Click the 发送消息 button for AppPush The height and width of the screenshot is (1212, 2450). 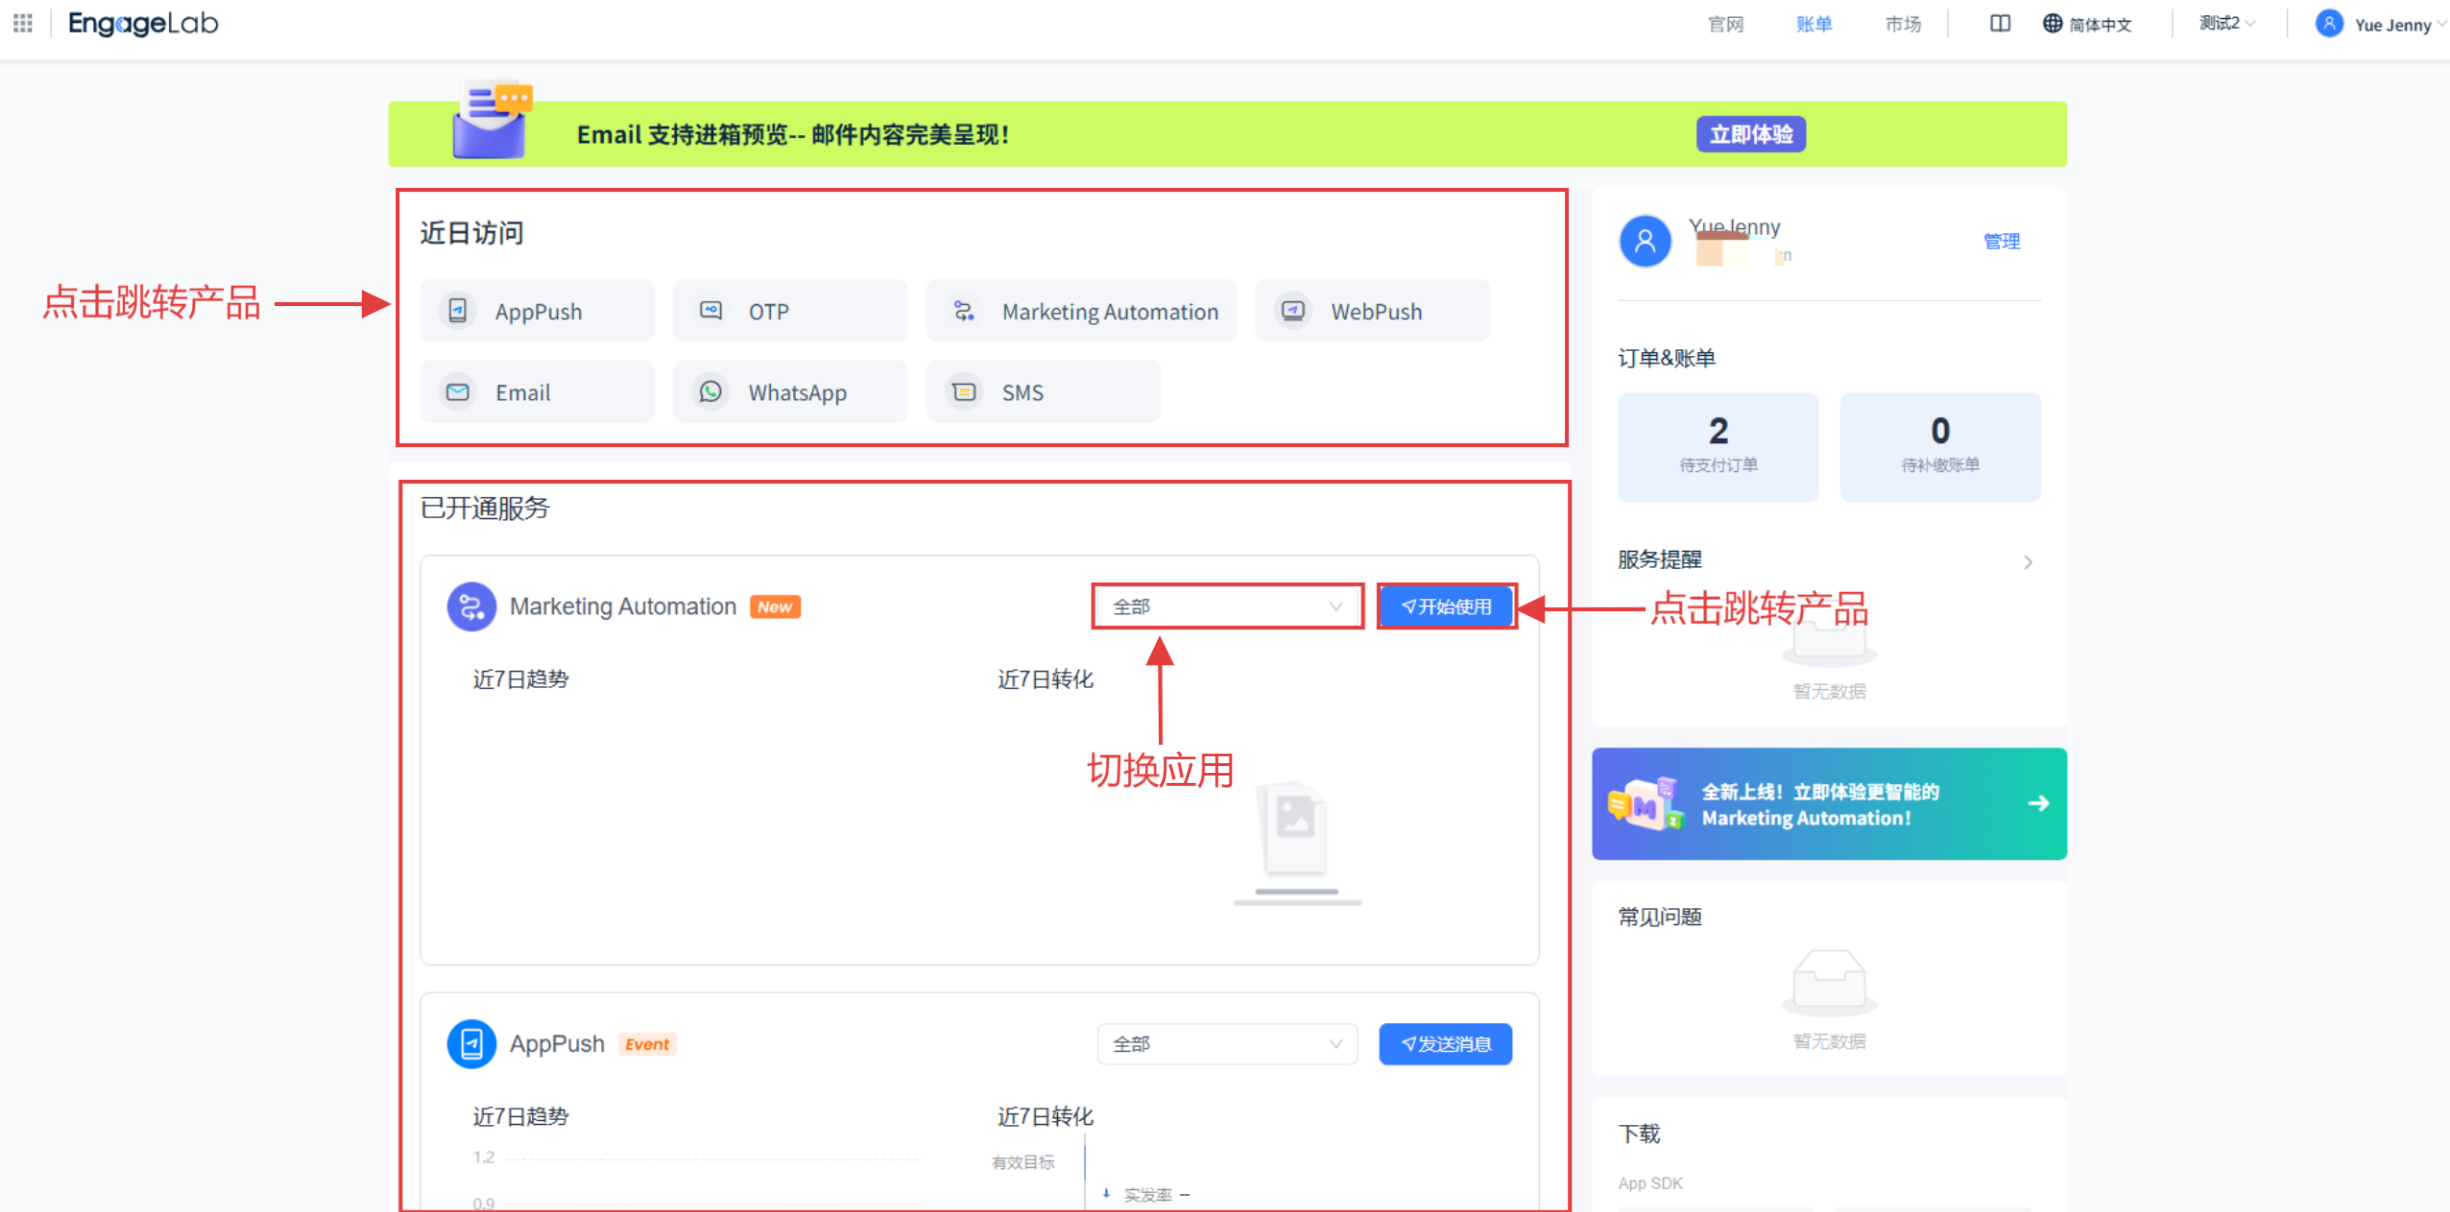[x=1445, y=1044]
